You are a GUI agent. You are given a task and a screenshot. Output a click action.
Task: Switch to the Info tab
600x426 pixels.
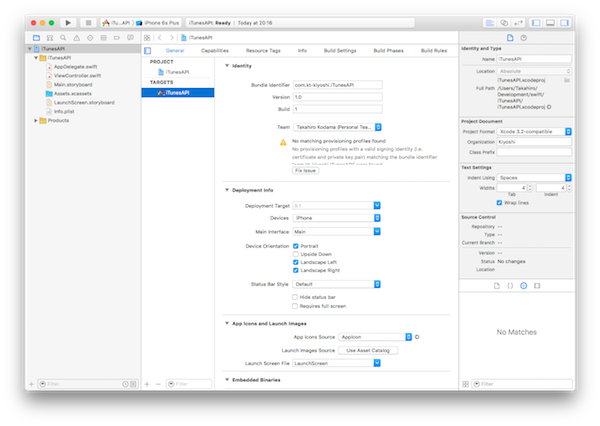[x=302, y=51]
